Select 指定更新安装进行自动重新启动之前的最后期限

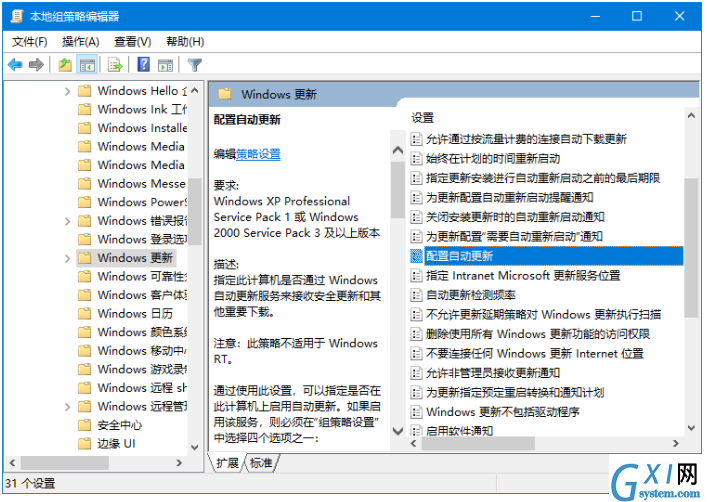coord(543,178)
